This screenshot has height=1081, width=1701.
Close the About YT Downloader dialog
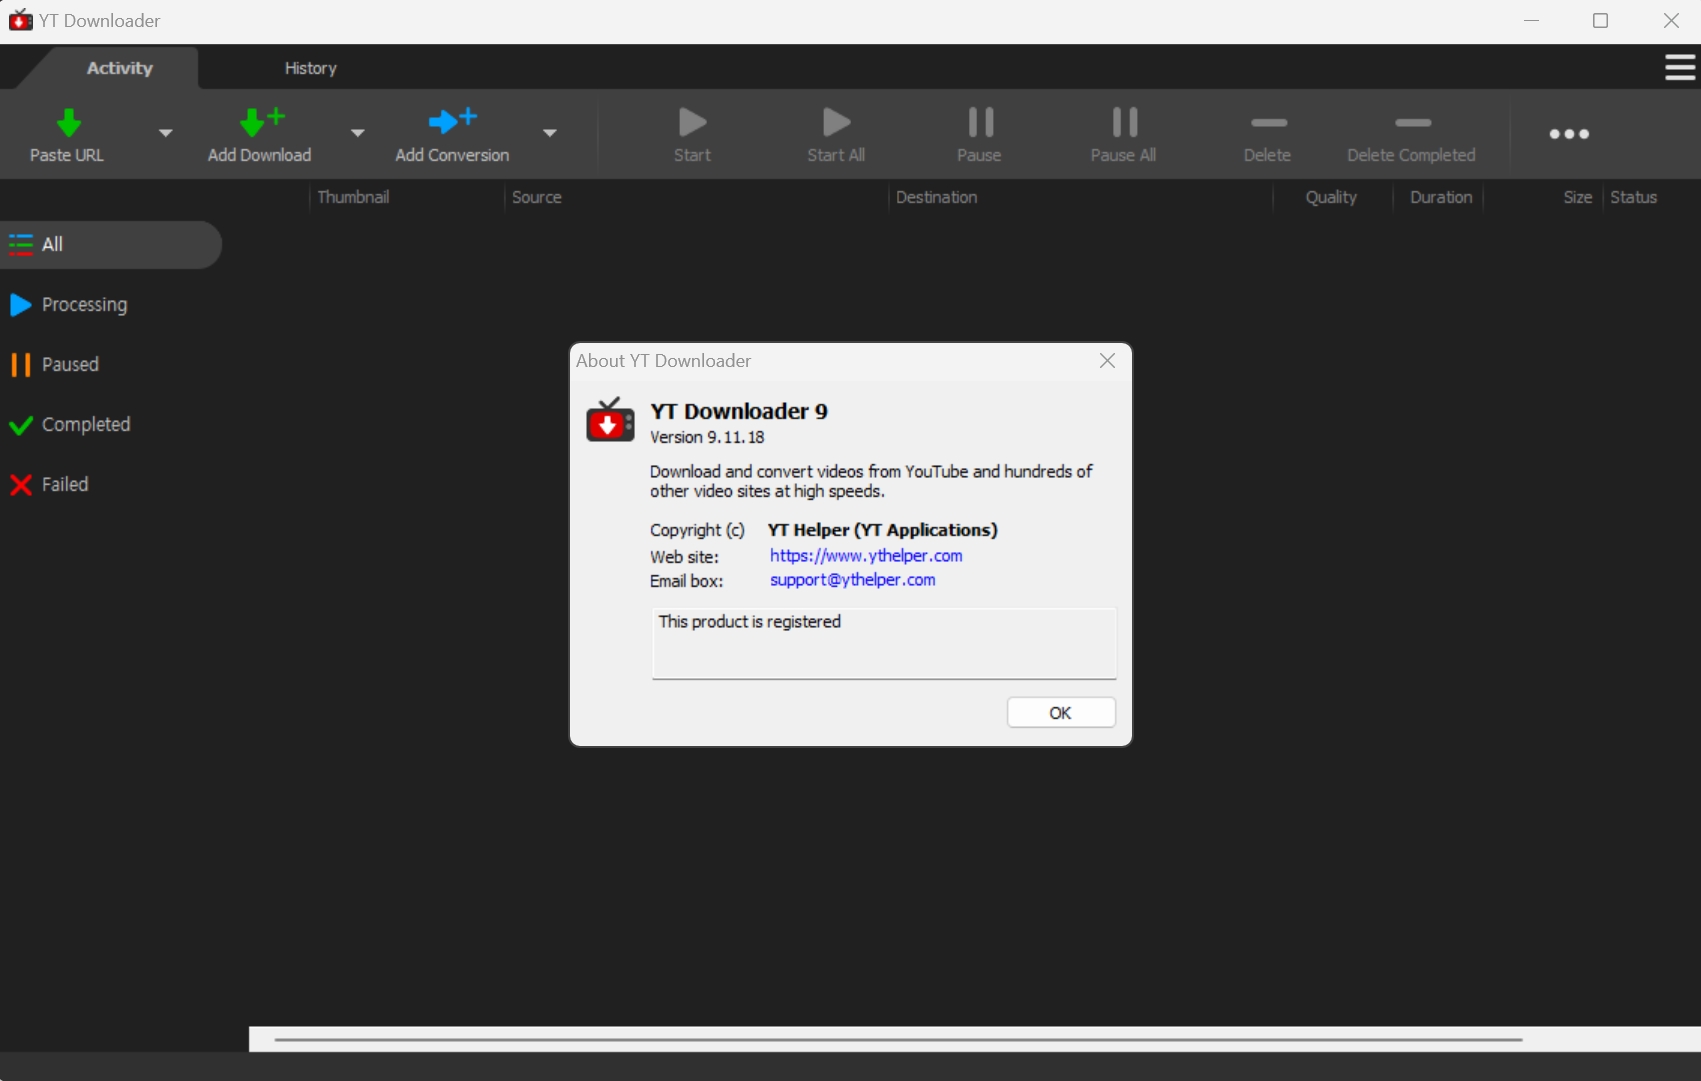coord(1107,361)
